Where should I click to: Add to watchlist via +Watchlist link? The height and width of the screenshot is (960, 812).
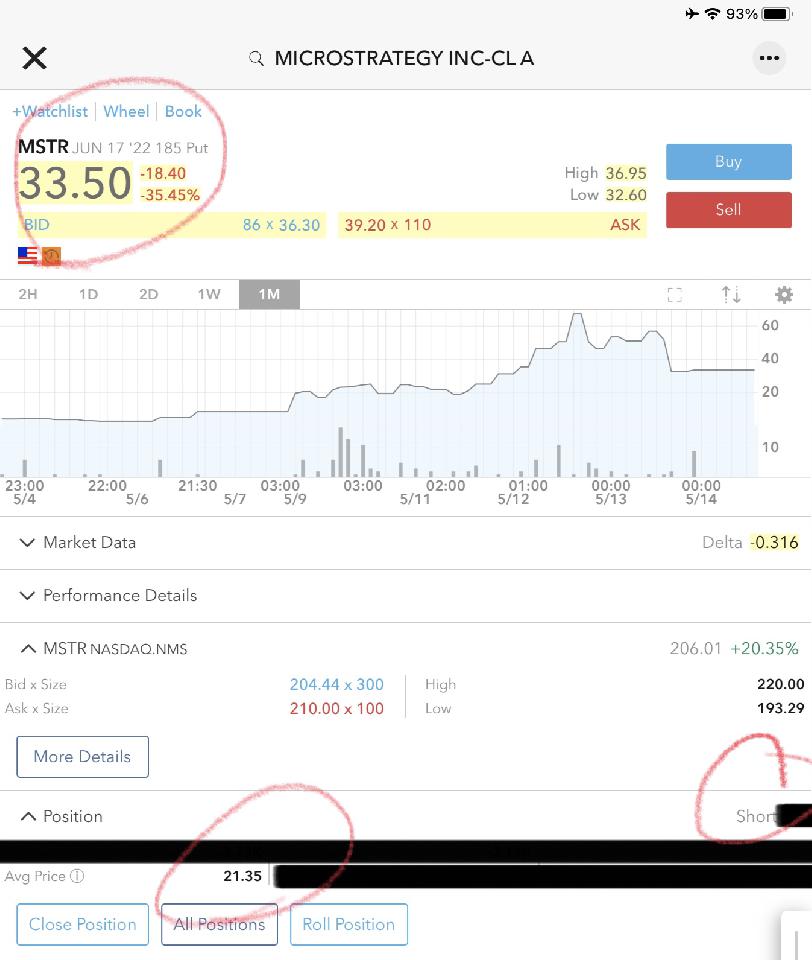pyautogui.click(x=50, y=112)
